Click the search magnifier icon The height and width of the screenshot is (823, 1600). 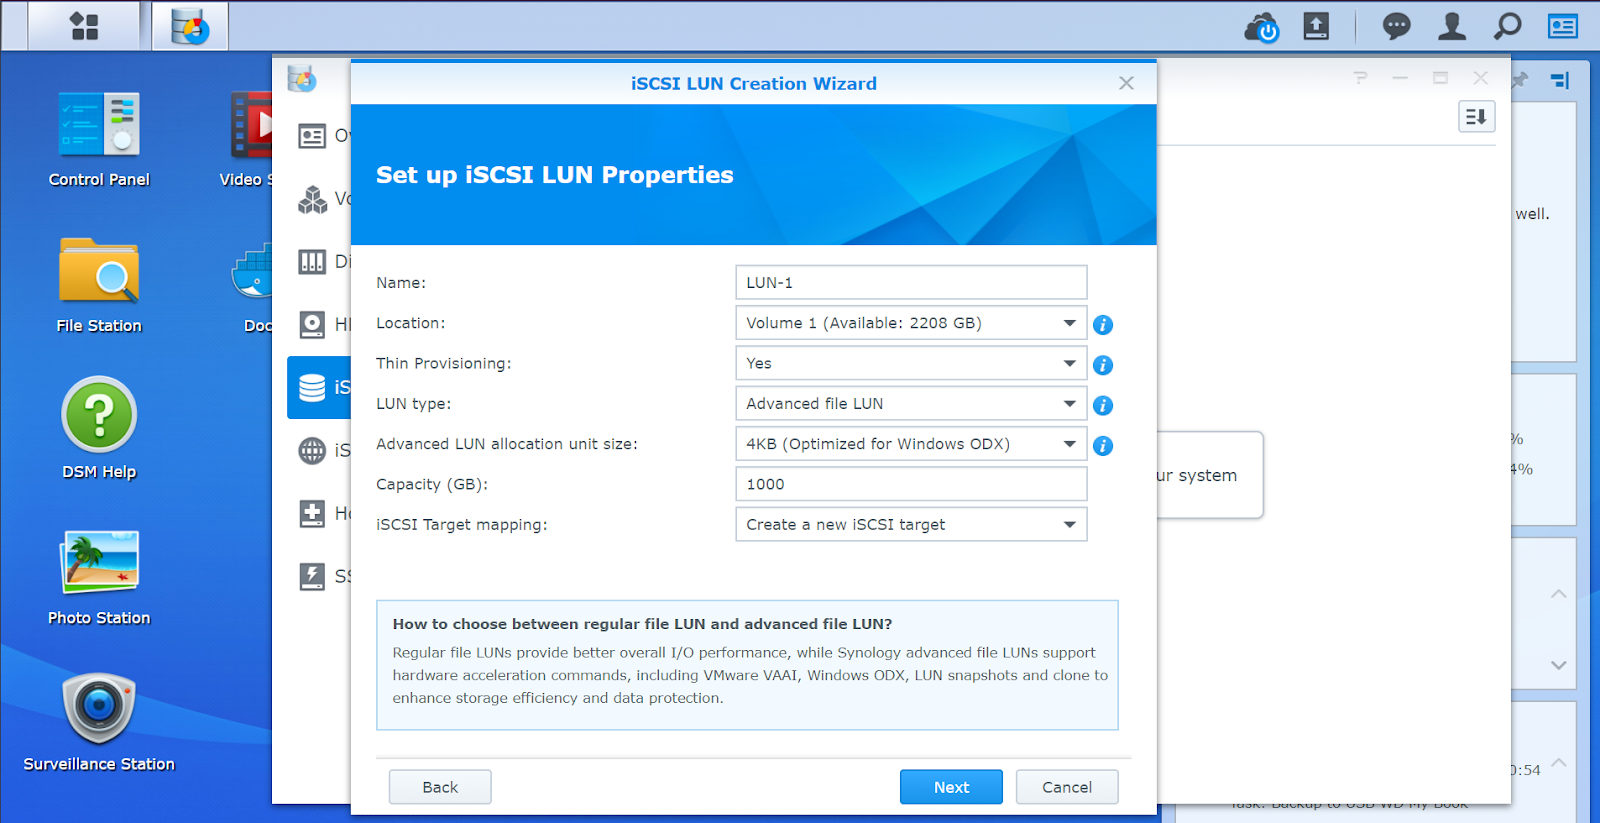click(x=1507, y=26)
